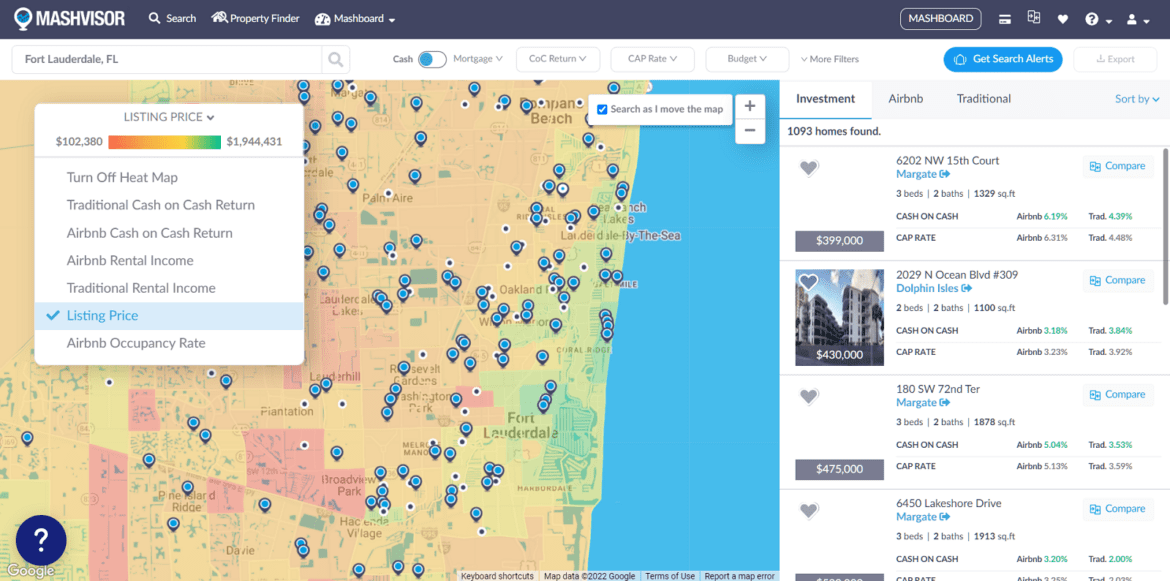This screenshot has width=1170, height=581.
Task: Switch to the Airbnb tab
Action: pyautogui.click(x=905, y=99)
